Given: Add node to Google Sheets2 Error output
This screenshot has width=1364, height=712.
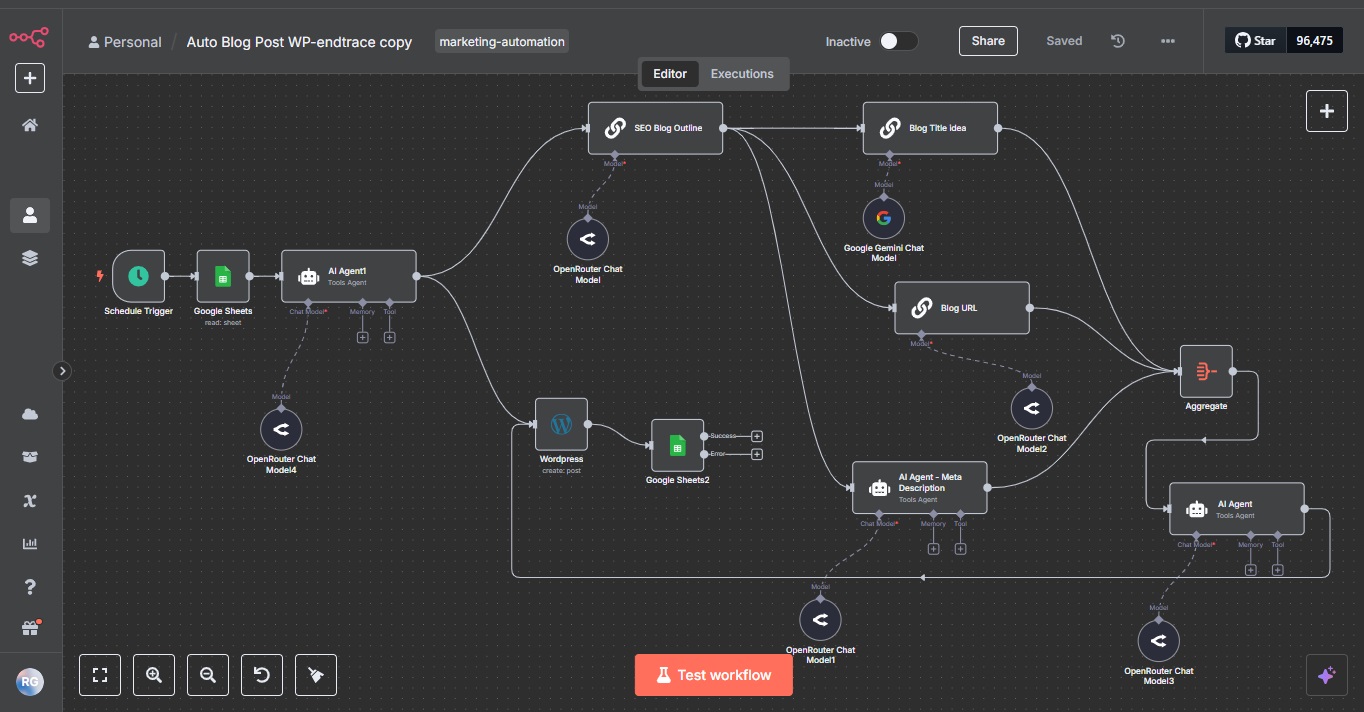Looking at the screenshot, I should pyautogui.click(x=757, y=454).
